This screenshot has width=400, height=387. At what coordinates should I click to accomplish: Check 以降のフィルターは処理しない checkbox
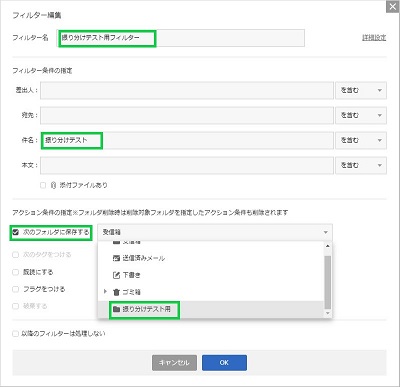pyautogui.click(x=15, y=334)
